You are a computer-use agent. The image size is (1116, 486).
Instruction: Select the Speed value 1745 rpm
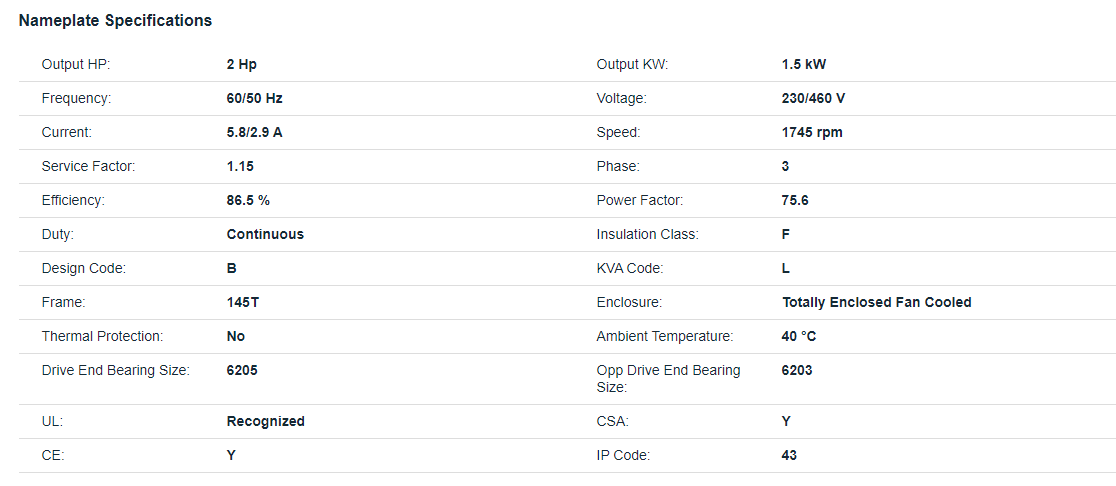click(x=812, y=132)
